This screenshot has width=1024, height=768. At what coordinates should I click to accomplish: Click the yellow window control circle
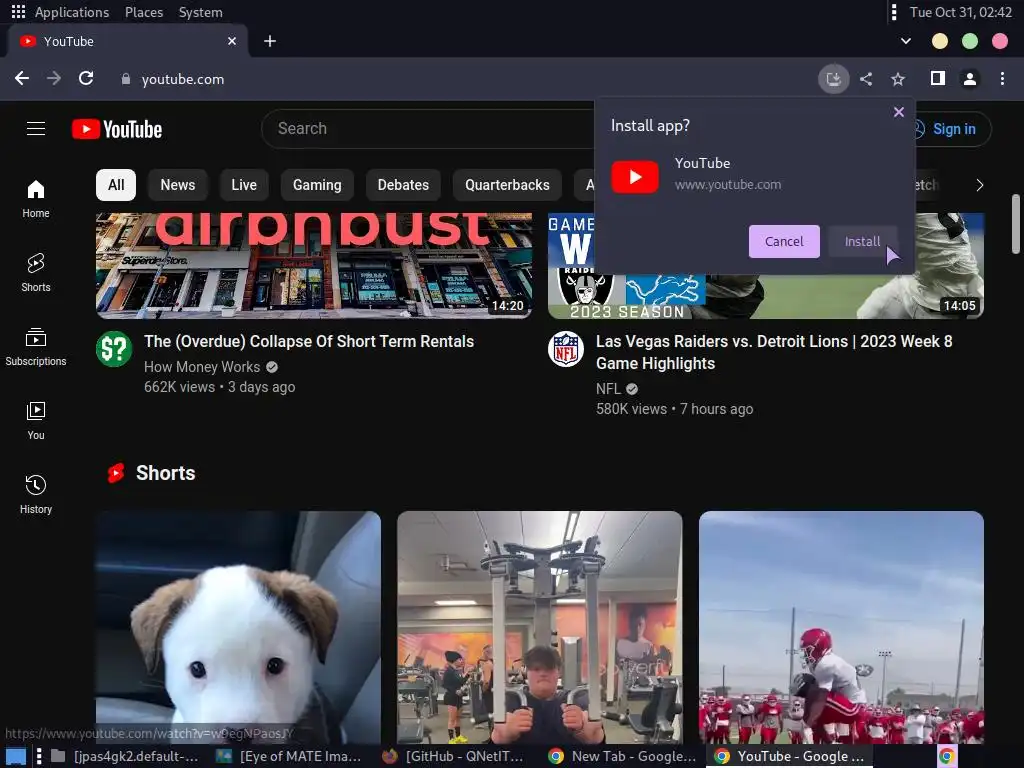coord(940,41)
